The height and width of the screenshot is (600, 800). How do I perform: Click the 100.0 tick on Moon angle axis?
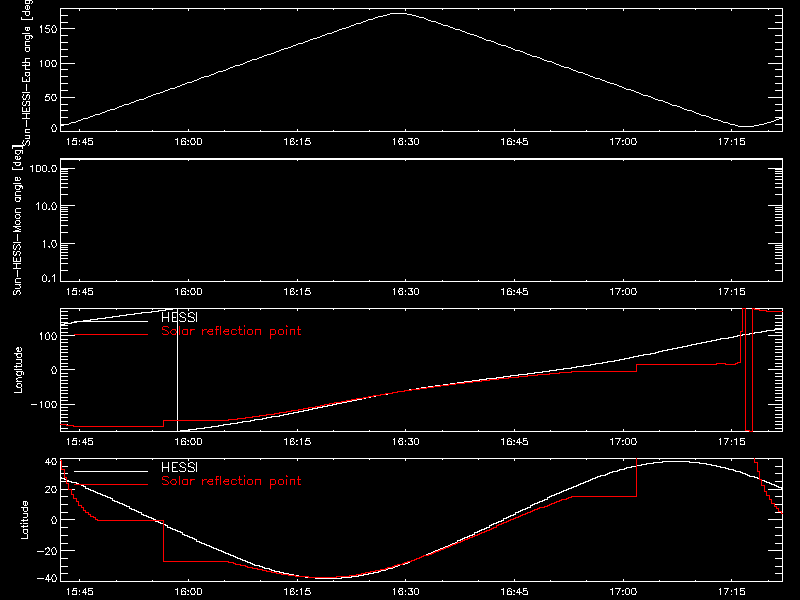pos(43,169)
